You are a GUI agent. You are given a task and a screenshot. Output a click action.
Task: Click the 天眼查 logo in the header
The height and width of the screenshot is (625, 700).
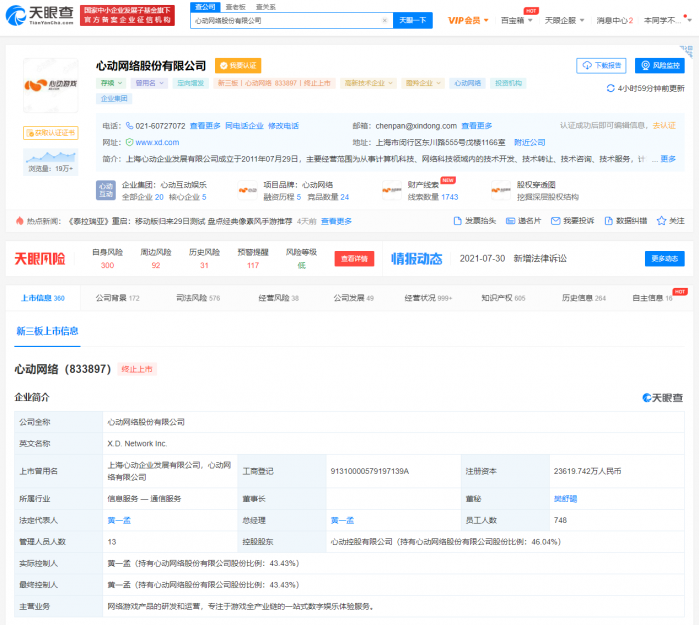point(40,14)
